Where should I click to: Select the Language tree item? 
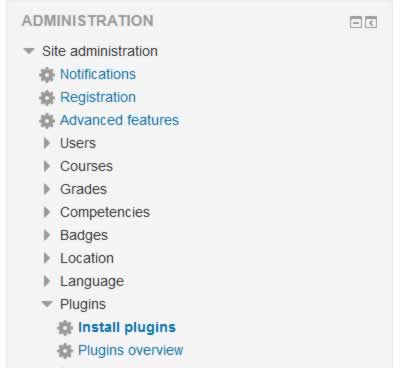point(92,282)
